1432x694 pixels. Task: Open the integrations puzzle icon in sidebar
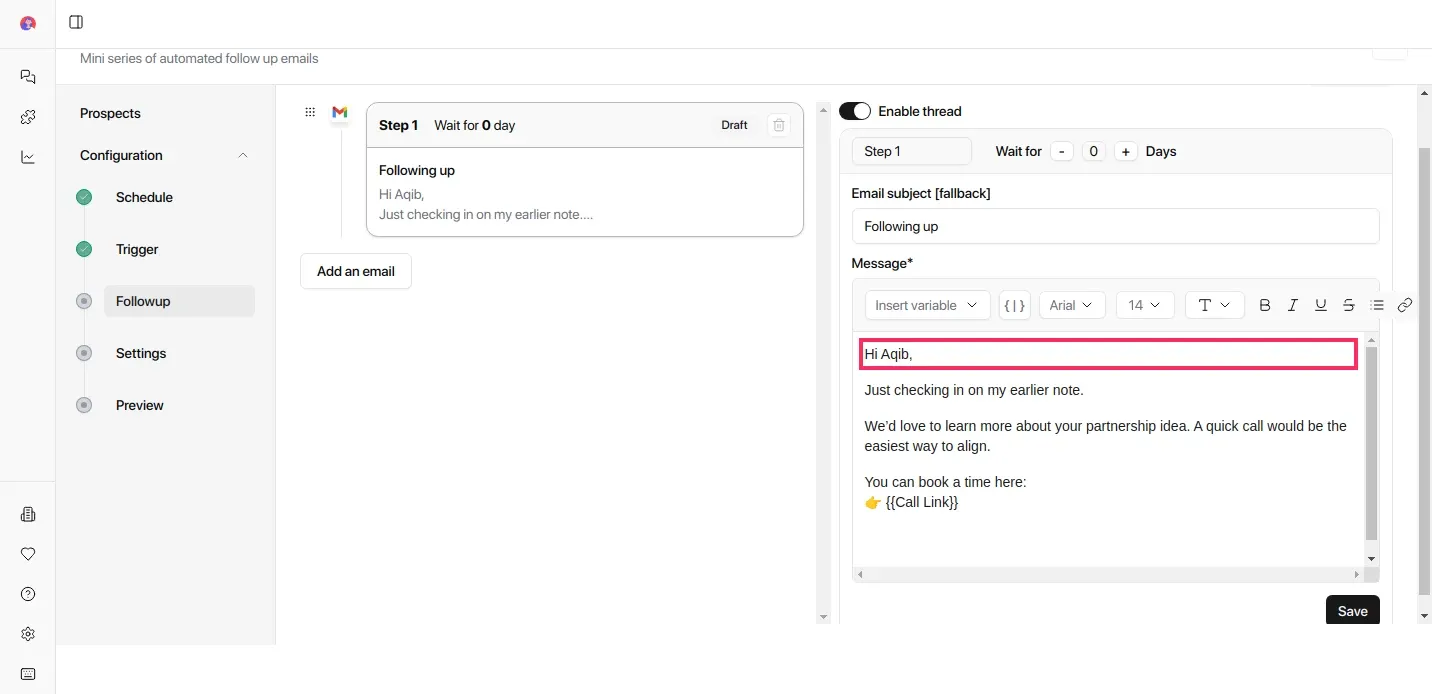(x=27, y=117)
